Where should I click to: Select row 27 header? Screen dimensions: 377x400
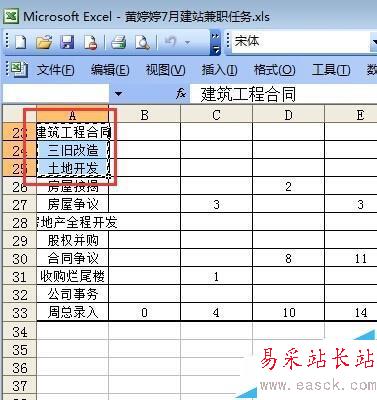tap(19, 204)
